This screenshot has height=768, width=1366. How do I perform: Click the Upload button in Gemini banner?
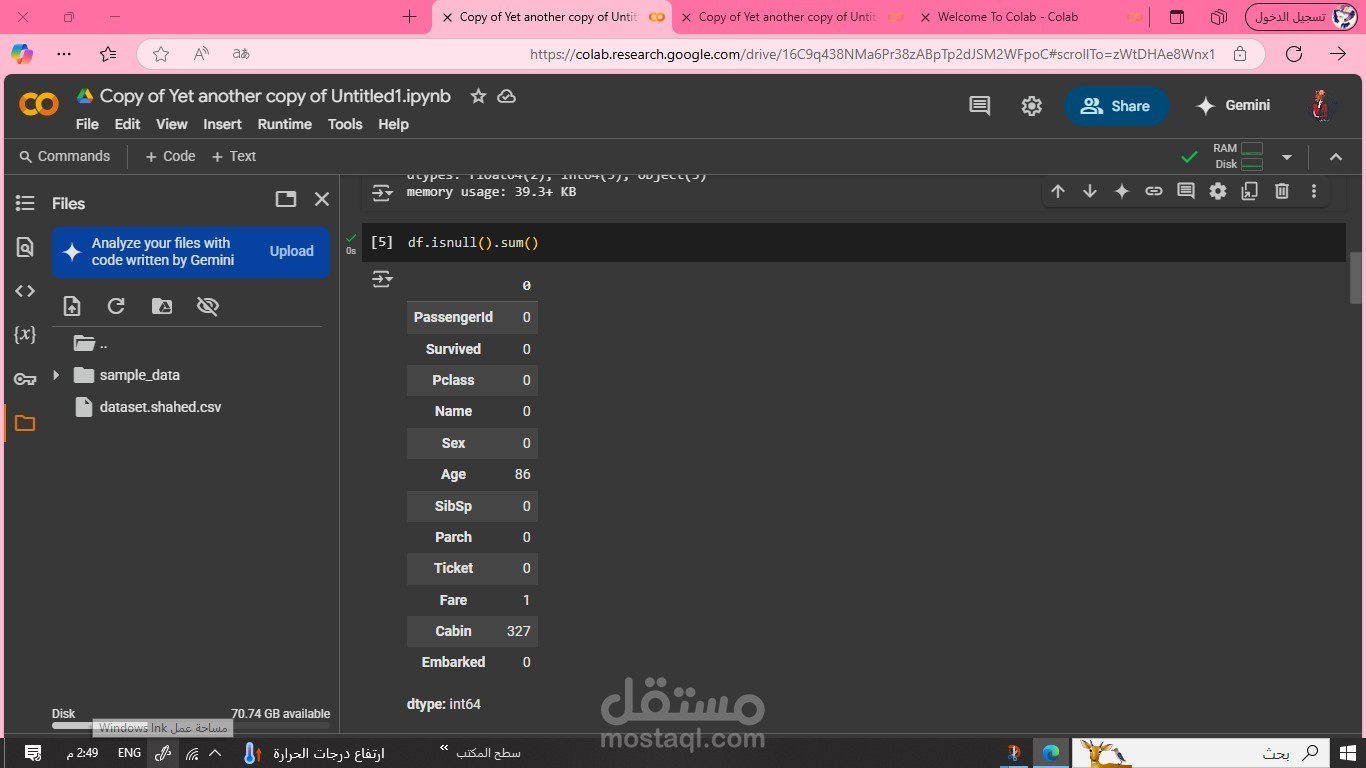click(x=291, y=251)
